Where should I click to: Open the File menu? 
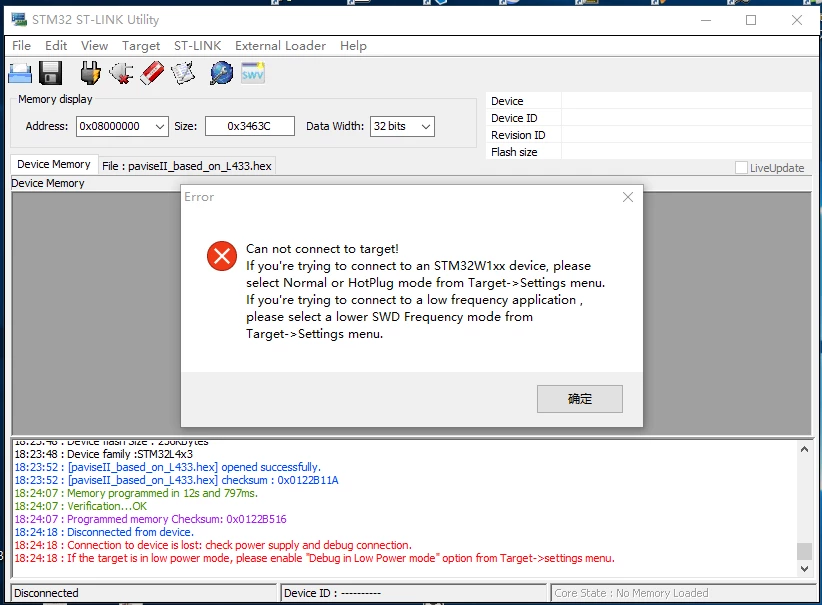[21, 46]
